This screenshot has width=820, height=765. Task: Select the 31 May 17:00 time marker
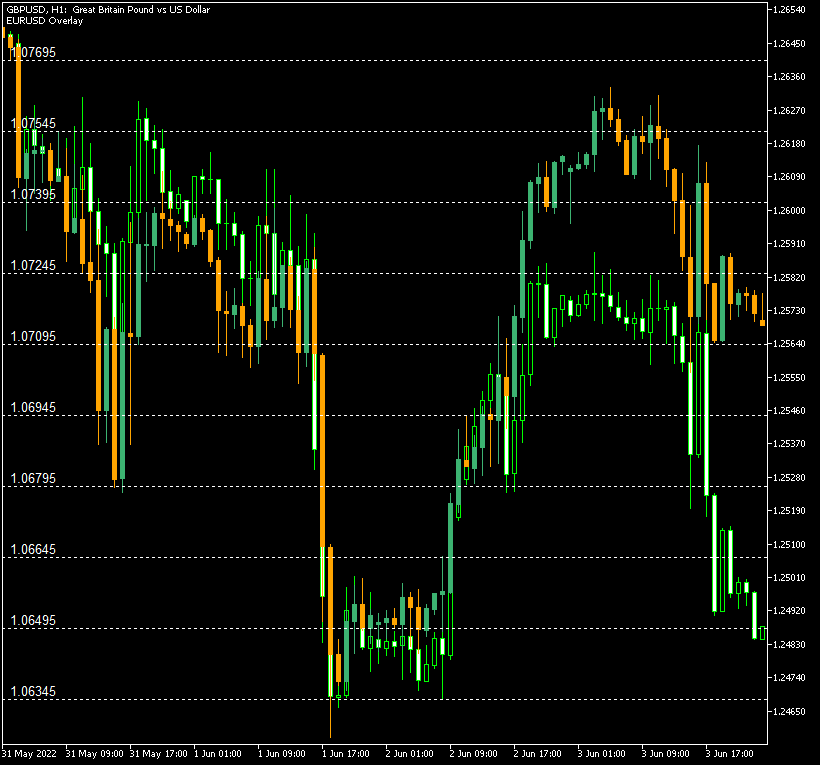click(x=158, y=753)
